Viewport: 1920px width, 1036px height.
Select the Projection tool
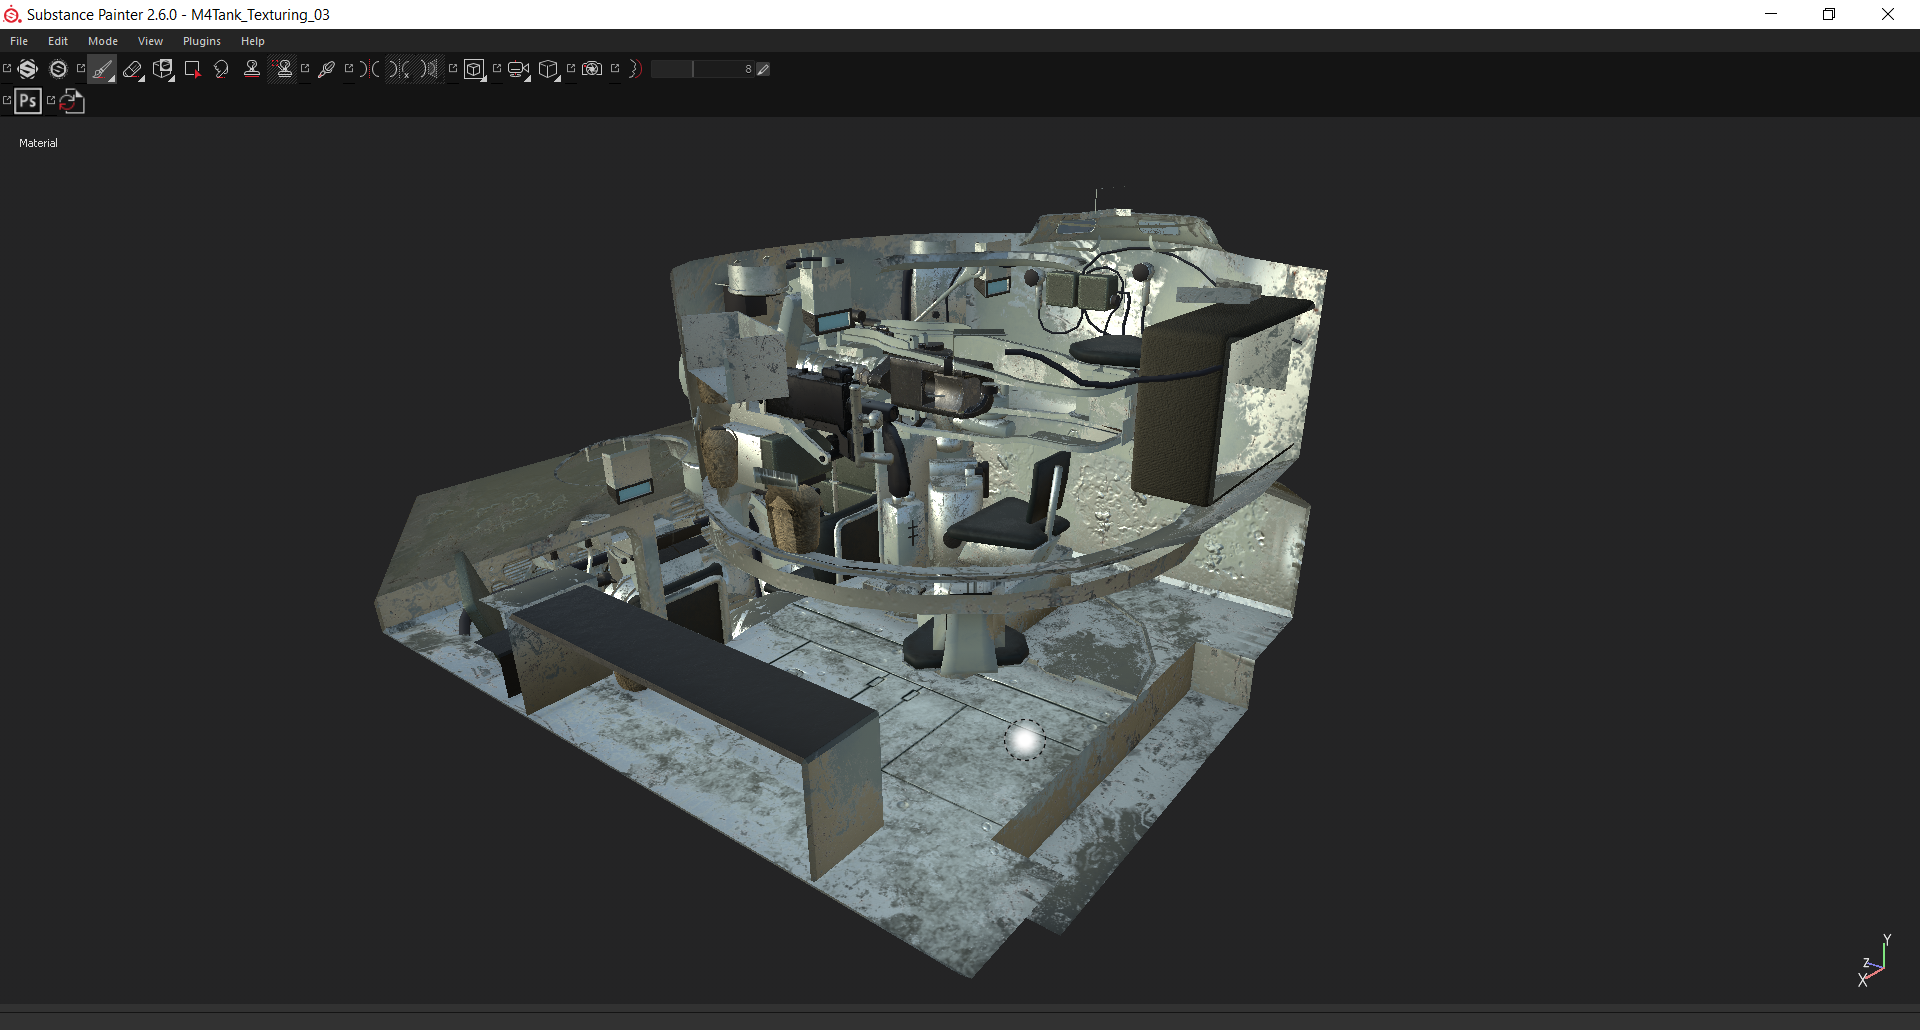[x=163, y=69]
